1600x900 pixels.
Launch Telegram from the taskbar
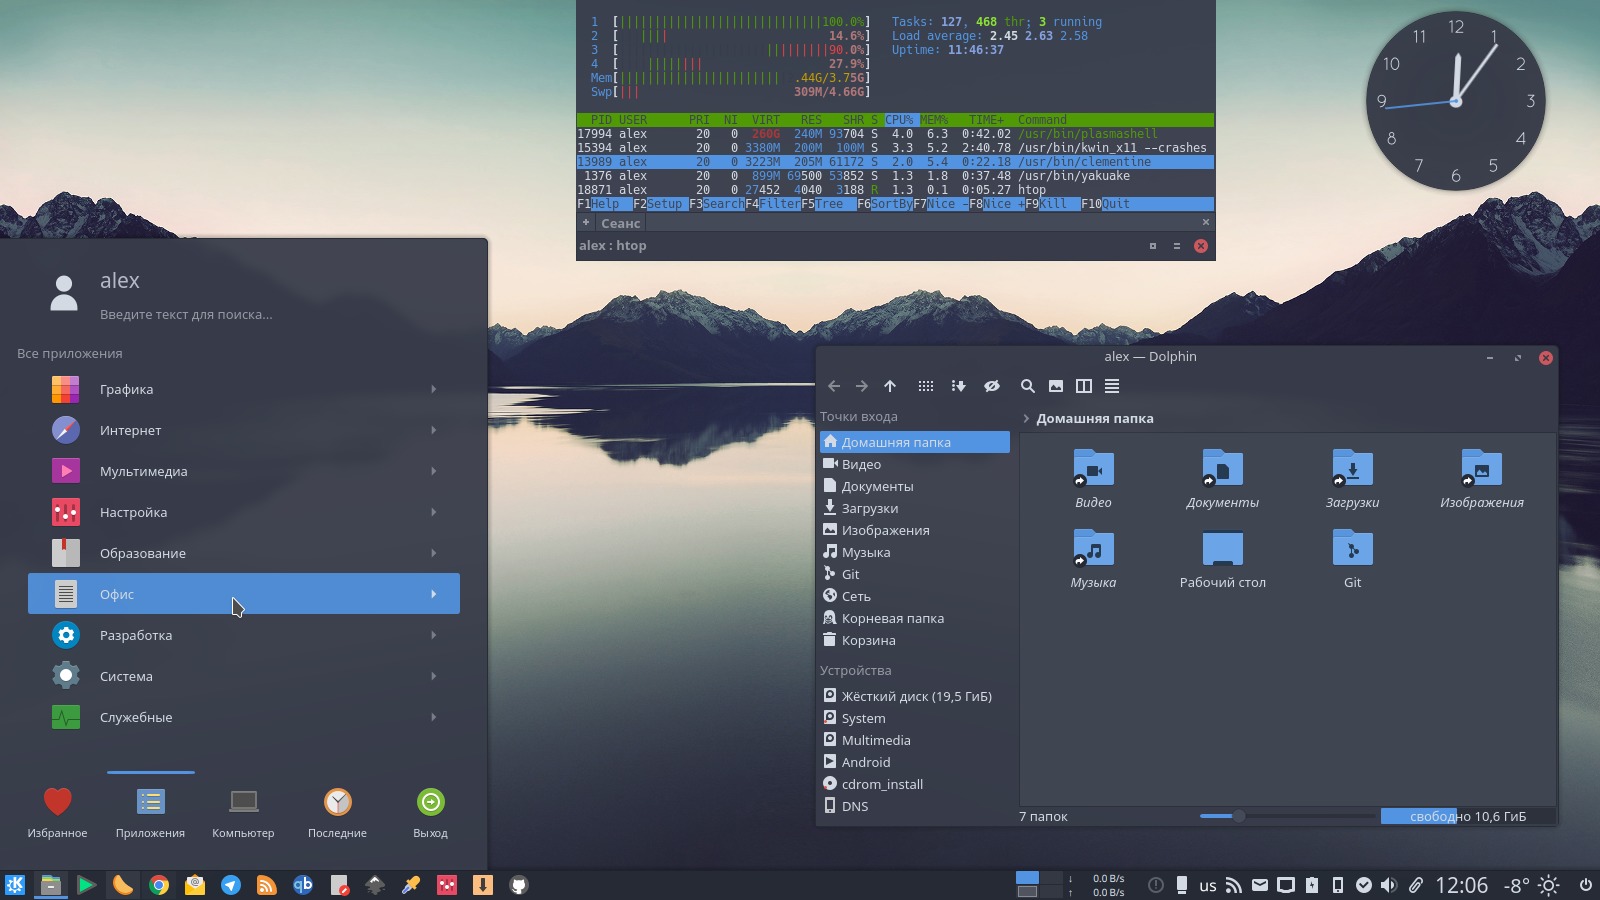tap(231, 885)
